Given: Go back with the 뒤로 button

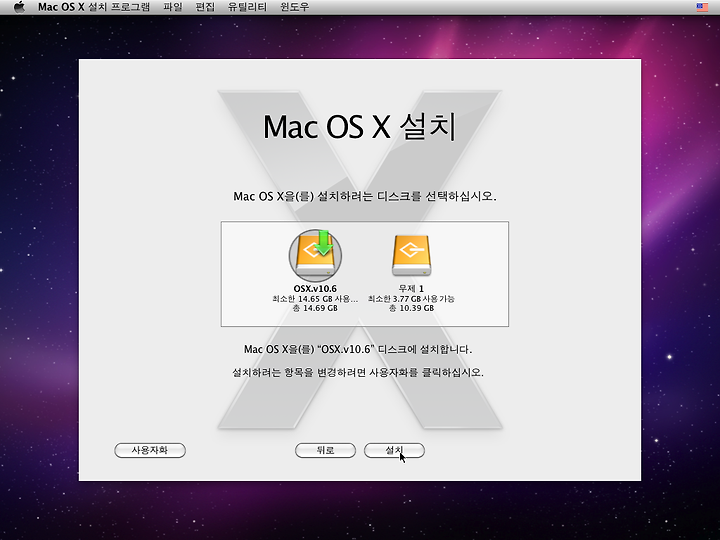Looking at the screenshot, I should point(325,450).
